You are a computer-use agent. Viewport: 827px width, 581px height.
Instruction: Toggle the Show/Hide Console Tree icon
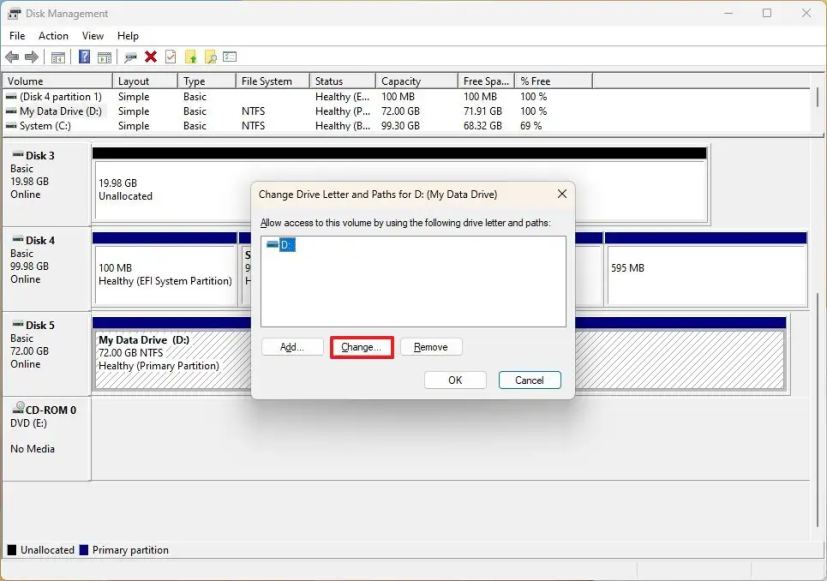57,57
